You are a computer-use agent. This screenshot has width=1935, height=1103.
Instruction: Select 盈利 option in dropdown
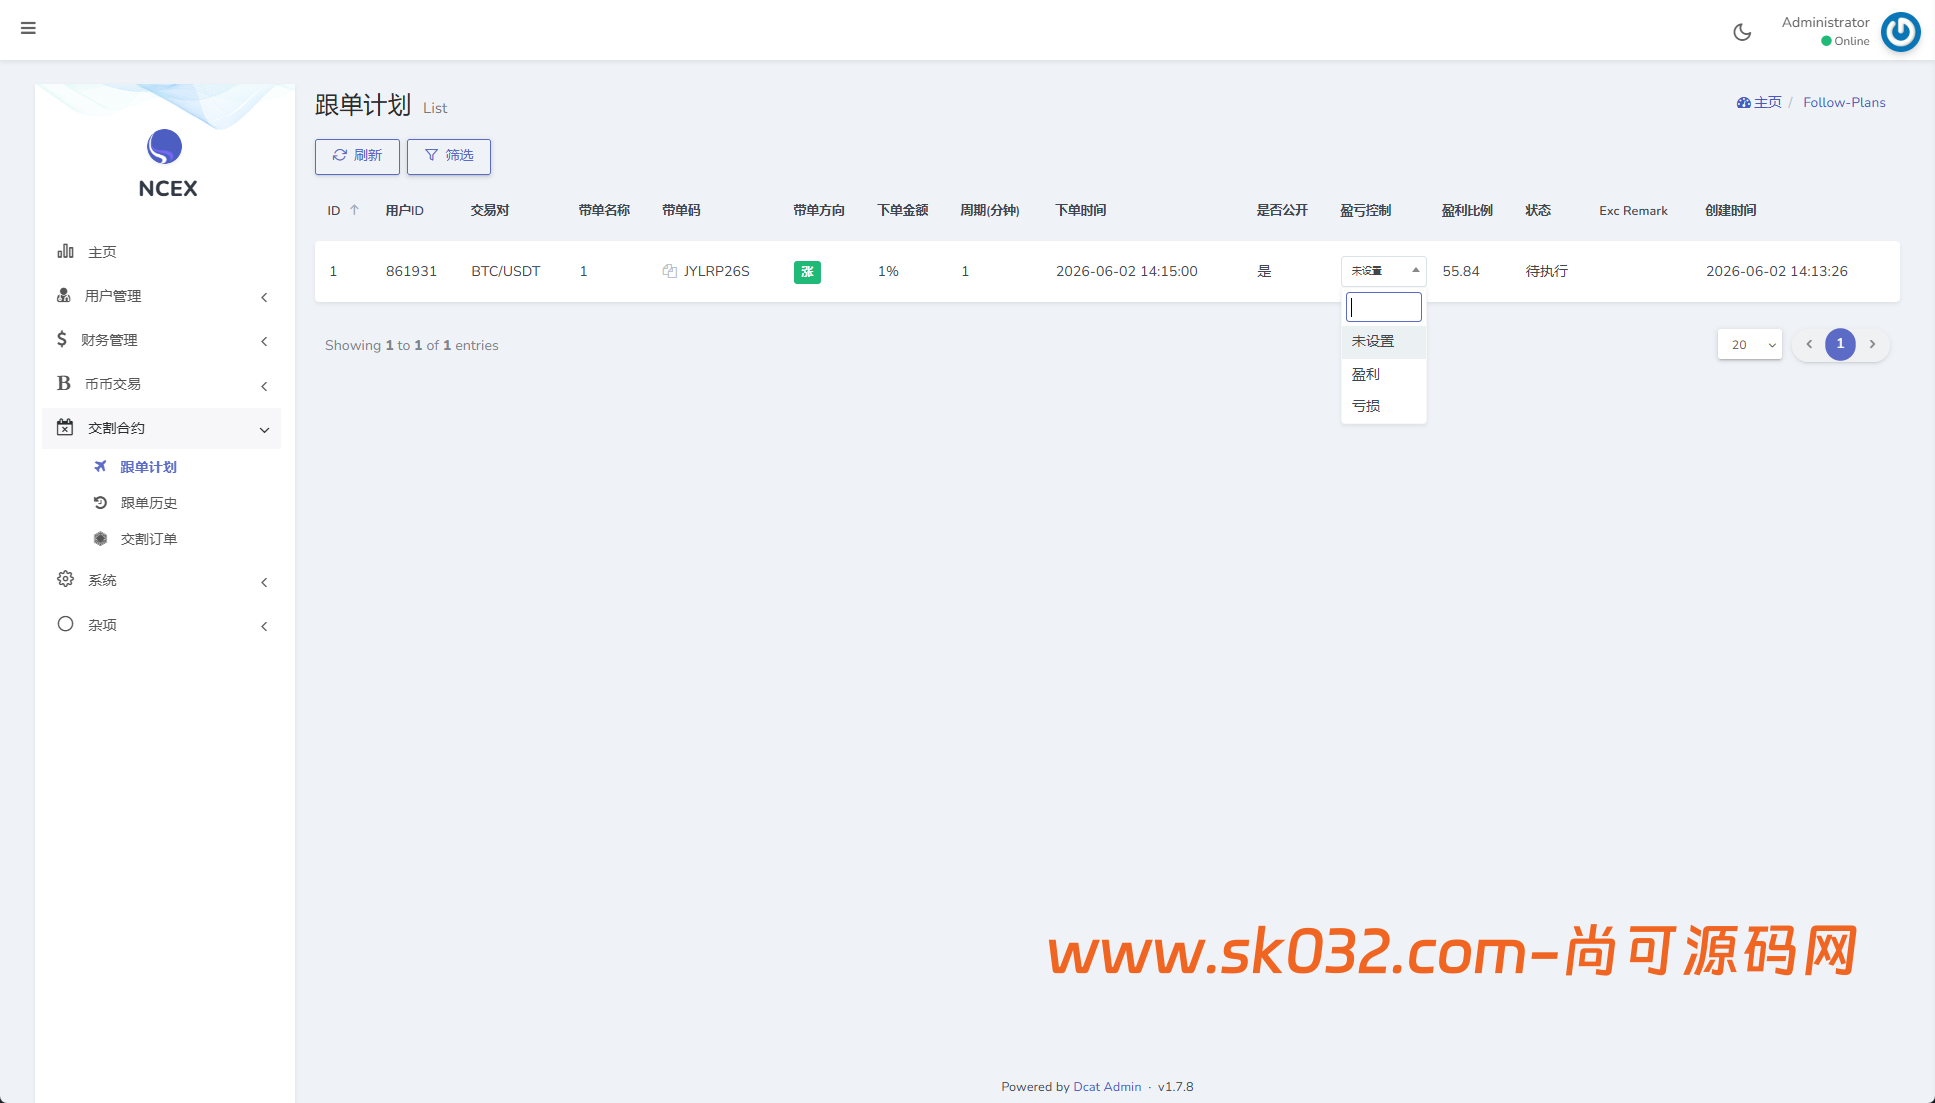(1383, 374)
